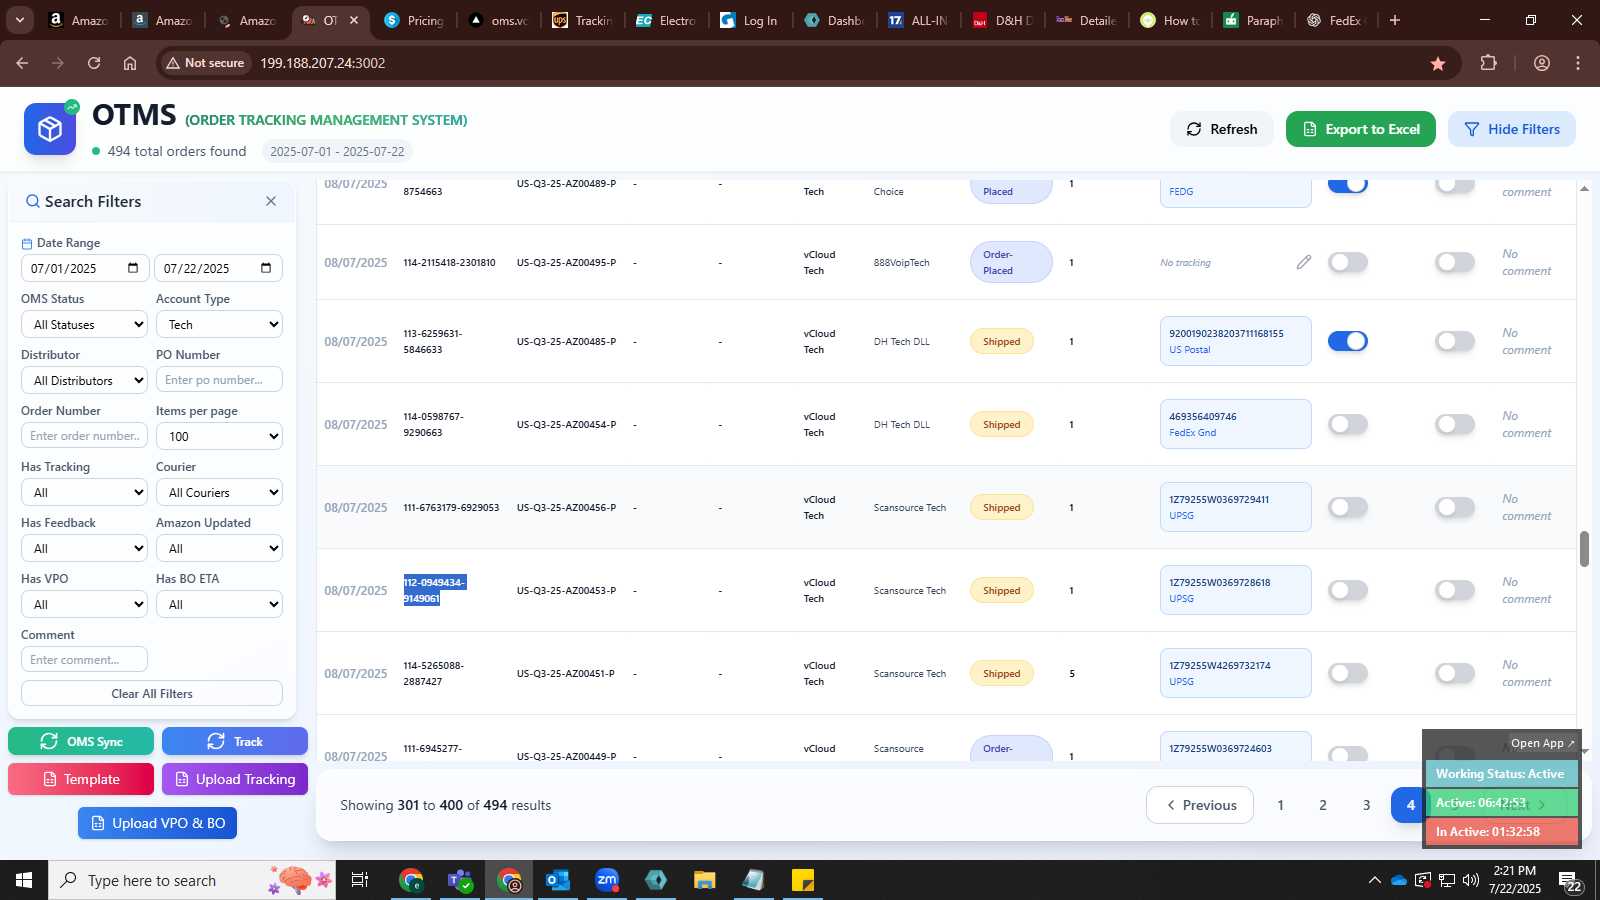Enable second toggle in 1Z79255W4269732174 row
The image size is (1600, 900).
tap(1455, 673)
